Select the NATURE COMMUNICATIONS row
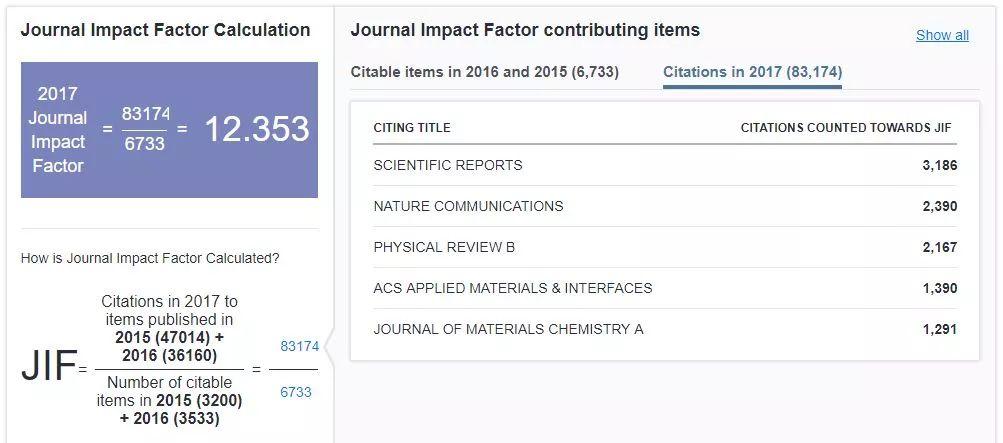Viewport: 1003px width, 443px height. pos(468,206)
